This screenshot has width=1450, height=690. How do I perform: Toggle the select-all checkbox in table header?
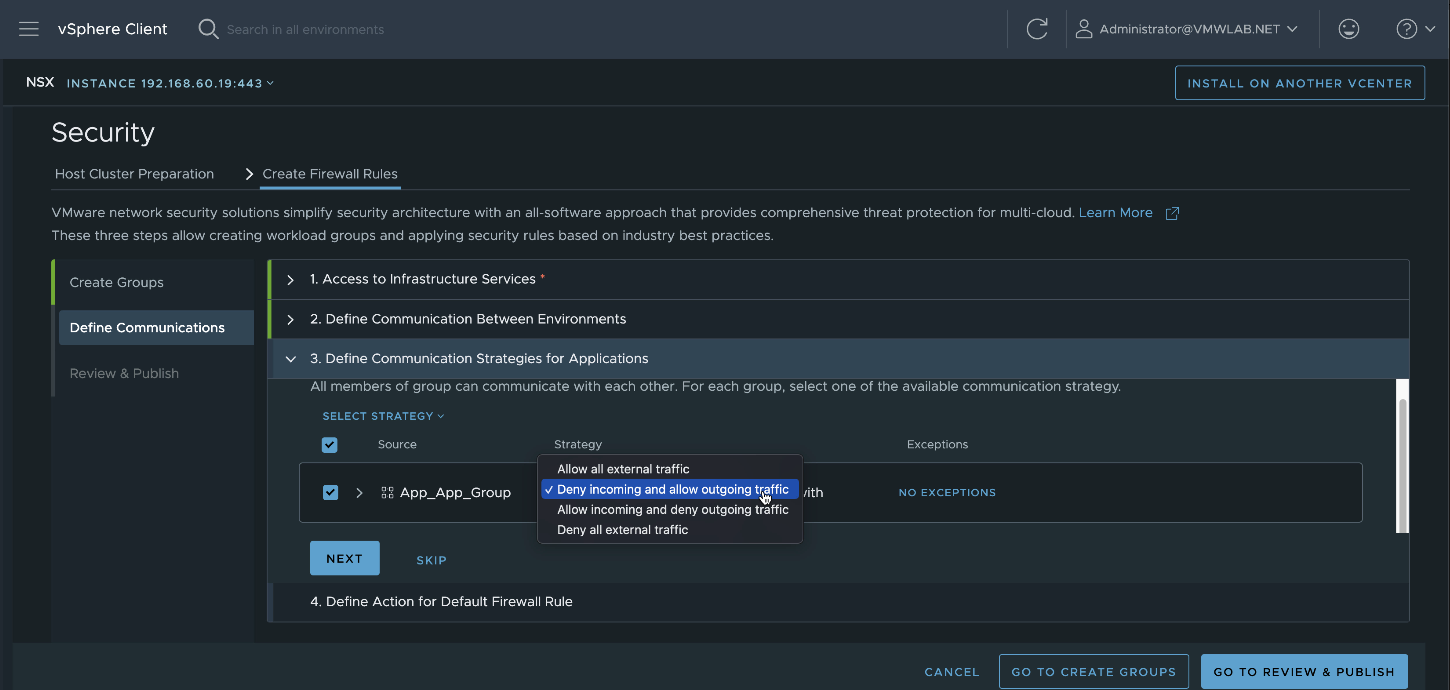click(330, 445)
